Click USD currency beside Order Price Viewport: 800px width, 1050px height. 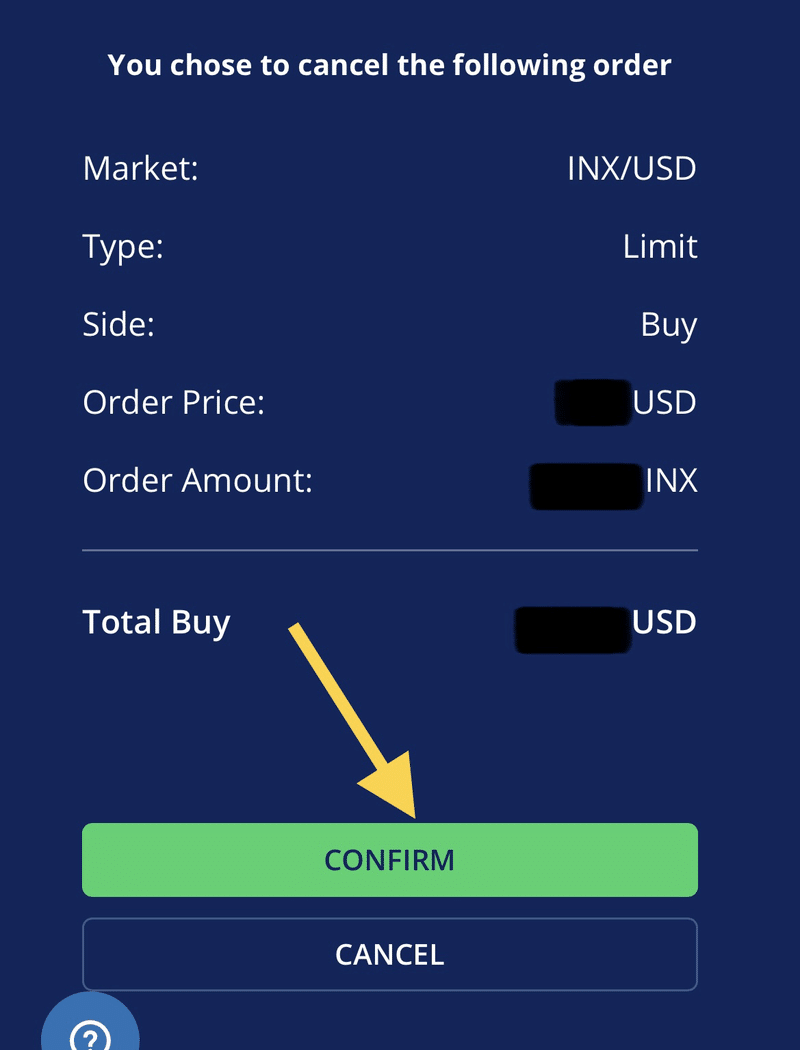coord(665,402)
